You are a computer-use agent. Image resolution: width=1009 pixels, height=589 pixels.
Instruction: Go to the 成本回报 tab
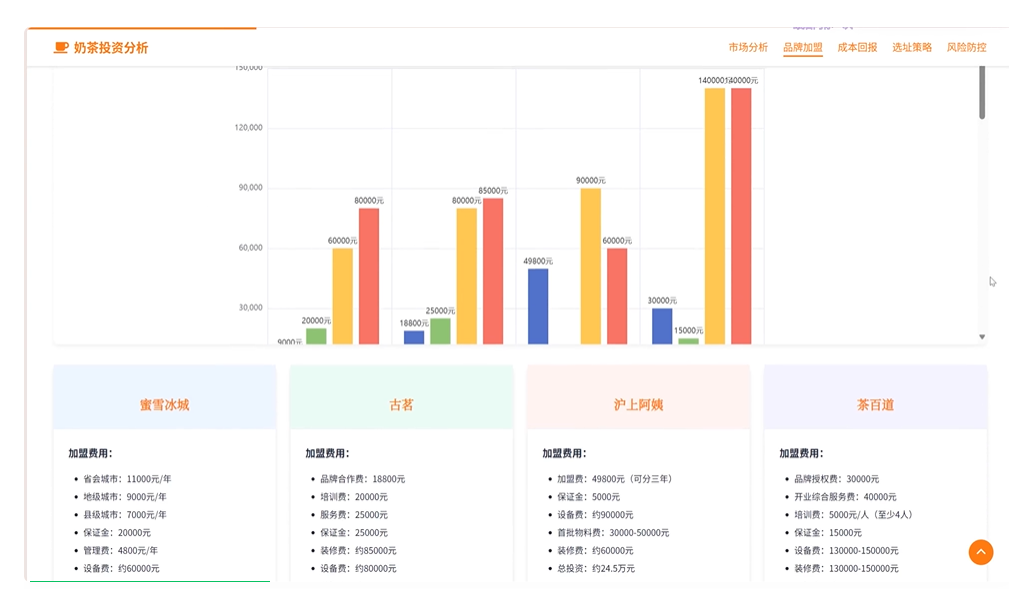coord(857,48)
